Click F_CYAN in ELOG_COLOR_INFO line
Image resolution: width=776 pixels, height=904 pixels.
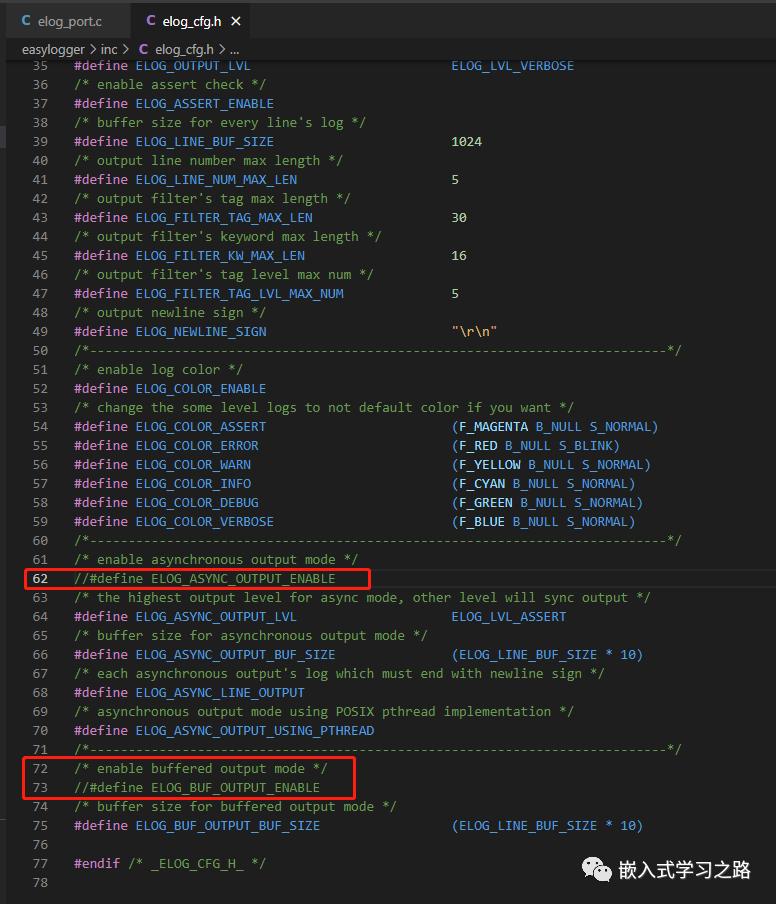(482, 484)
